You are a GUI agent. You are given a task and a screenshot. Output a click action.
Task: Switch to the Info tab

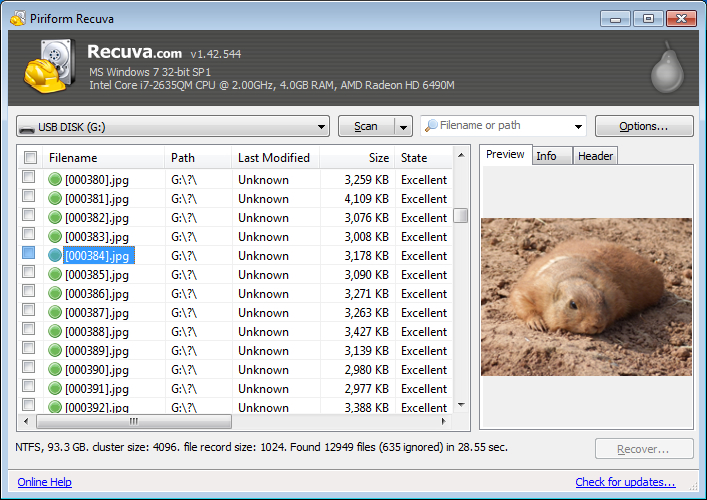(546, 156)
